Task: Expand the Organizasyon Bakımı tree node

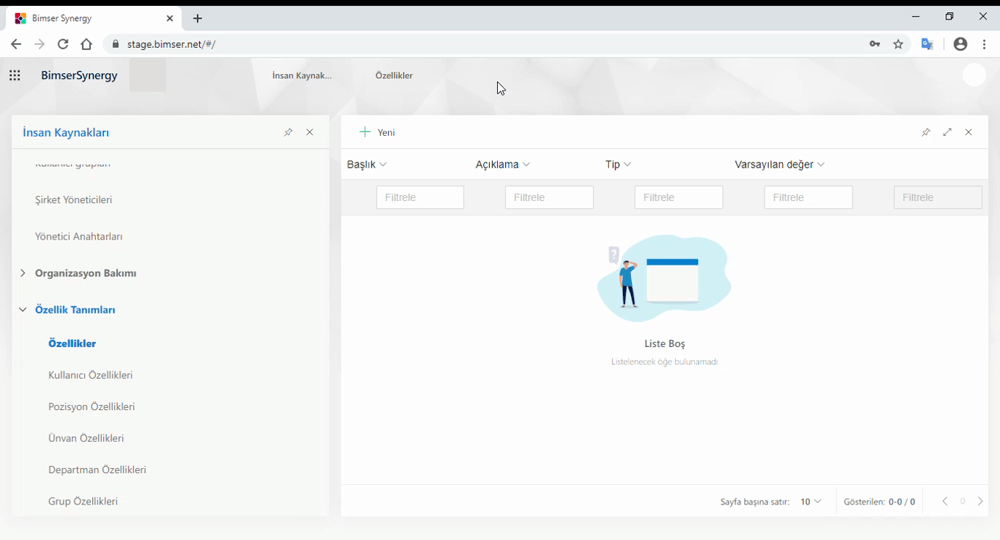Action: (23, 273)
